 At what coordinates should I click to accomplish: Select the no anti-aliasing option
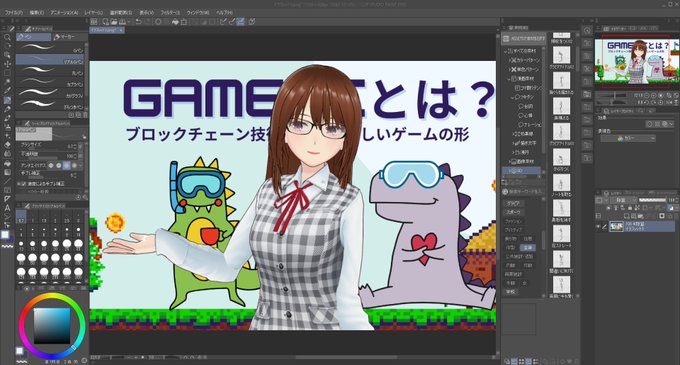(x=51, y=165)
